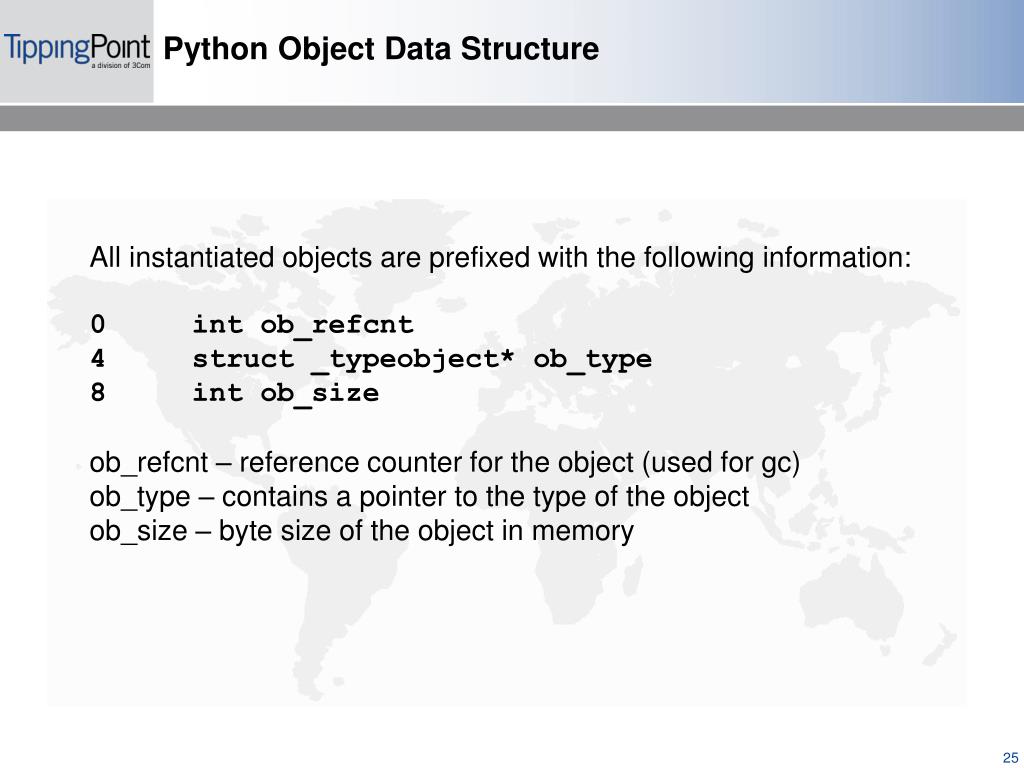Click the ob_size byte size description
This screenshot has height=768, width=1024.
point(361,531)
